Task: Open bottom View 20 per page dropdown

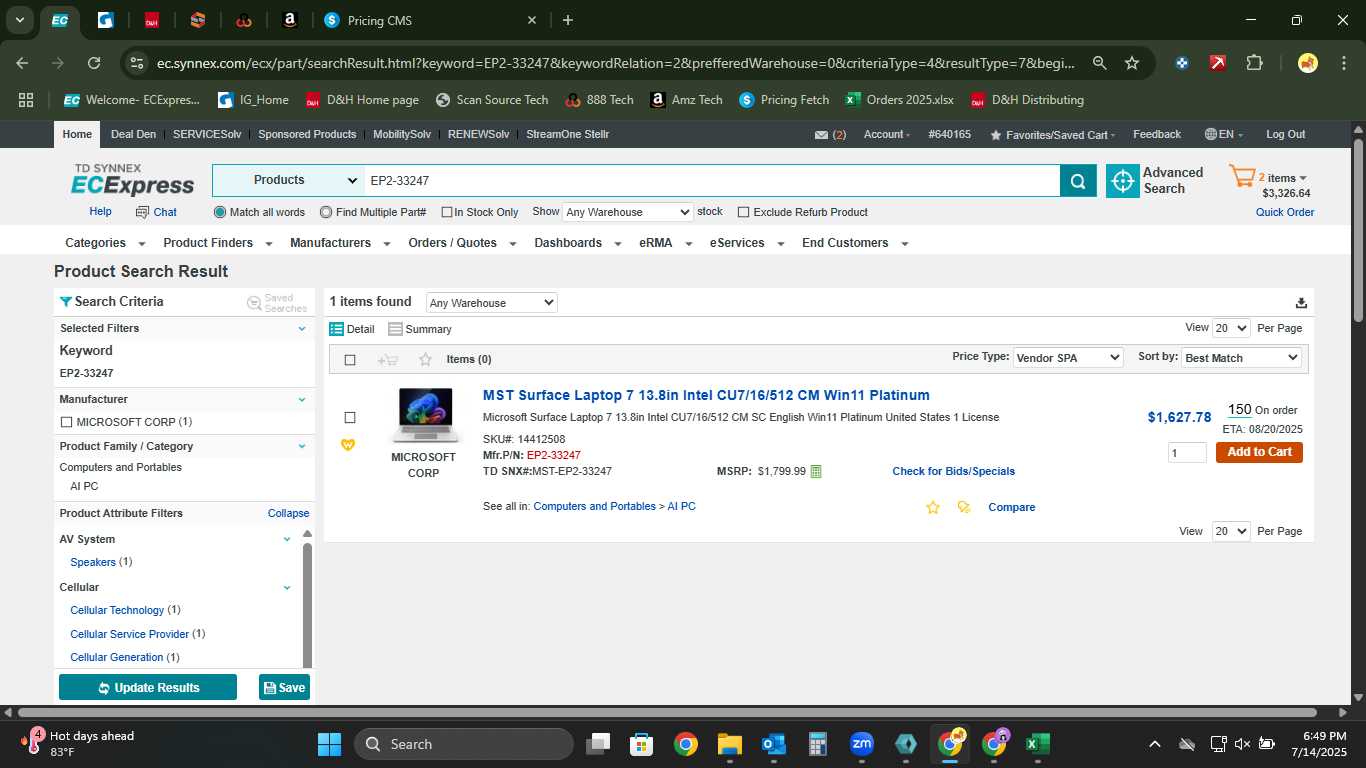Action: (1231, 531)
